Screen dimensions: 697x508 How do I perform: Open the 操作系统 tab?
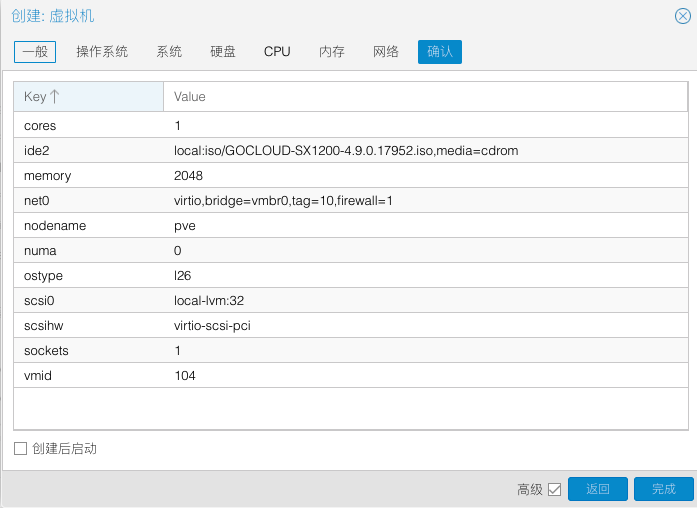(x=102, y=52)
